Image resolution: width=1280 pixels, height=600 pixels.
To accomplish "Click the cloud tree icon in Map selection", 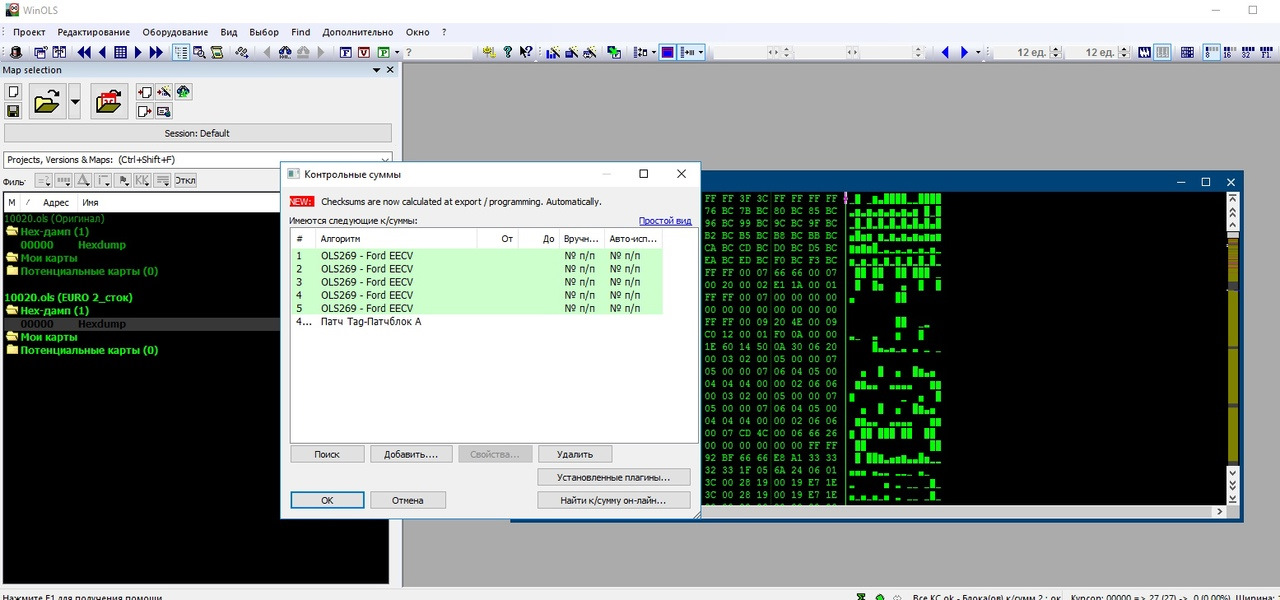I will point(183,92).
